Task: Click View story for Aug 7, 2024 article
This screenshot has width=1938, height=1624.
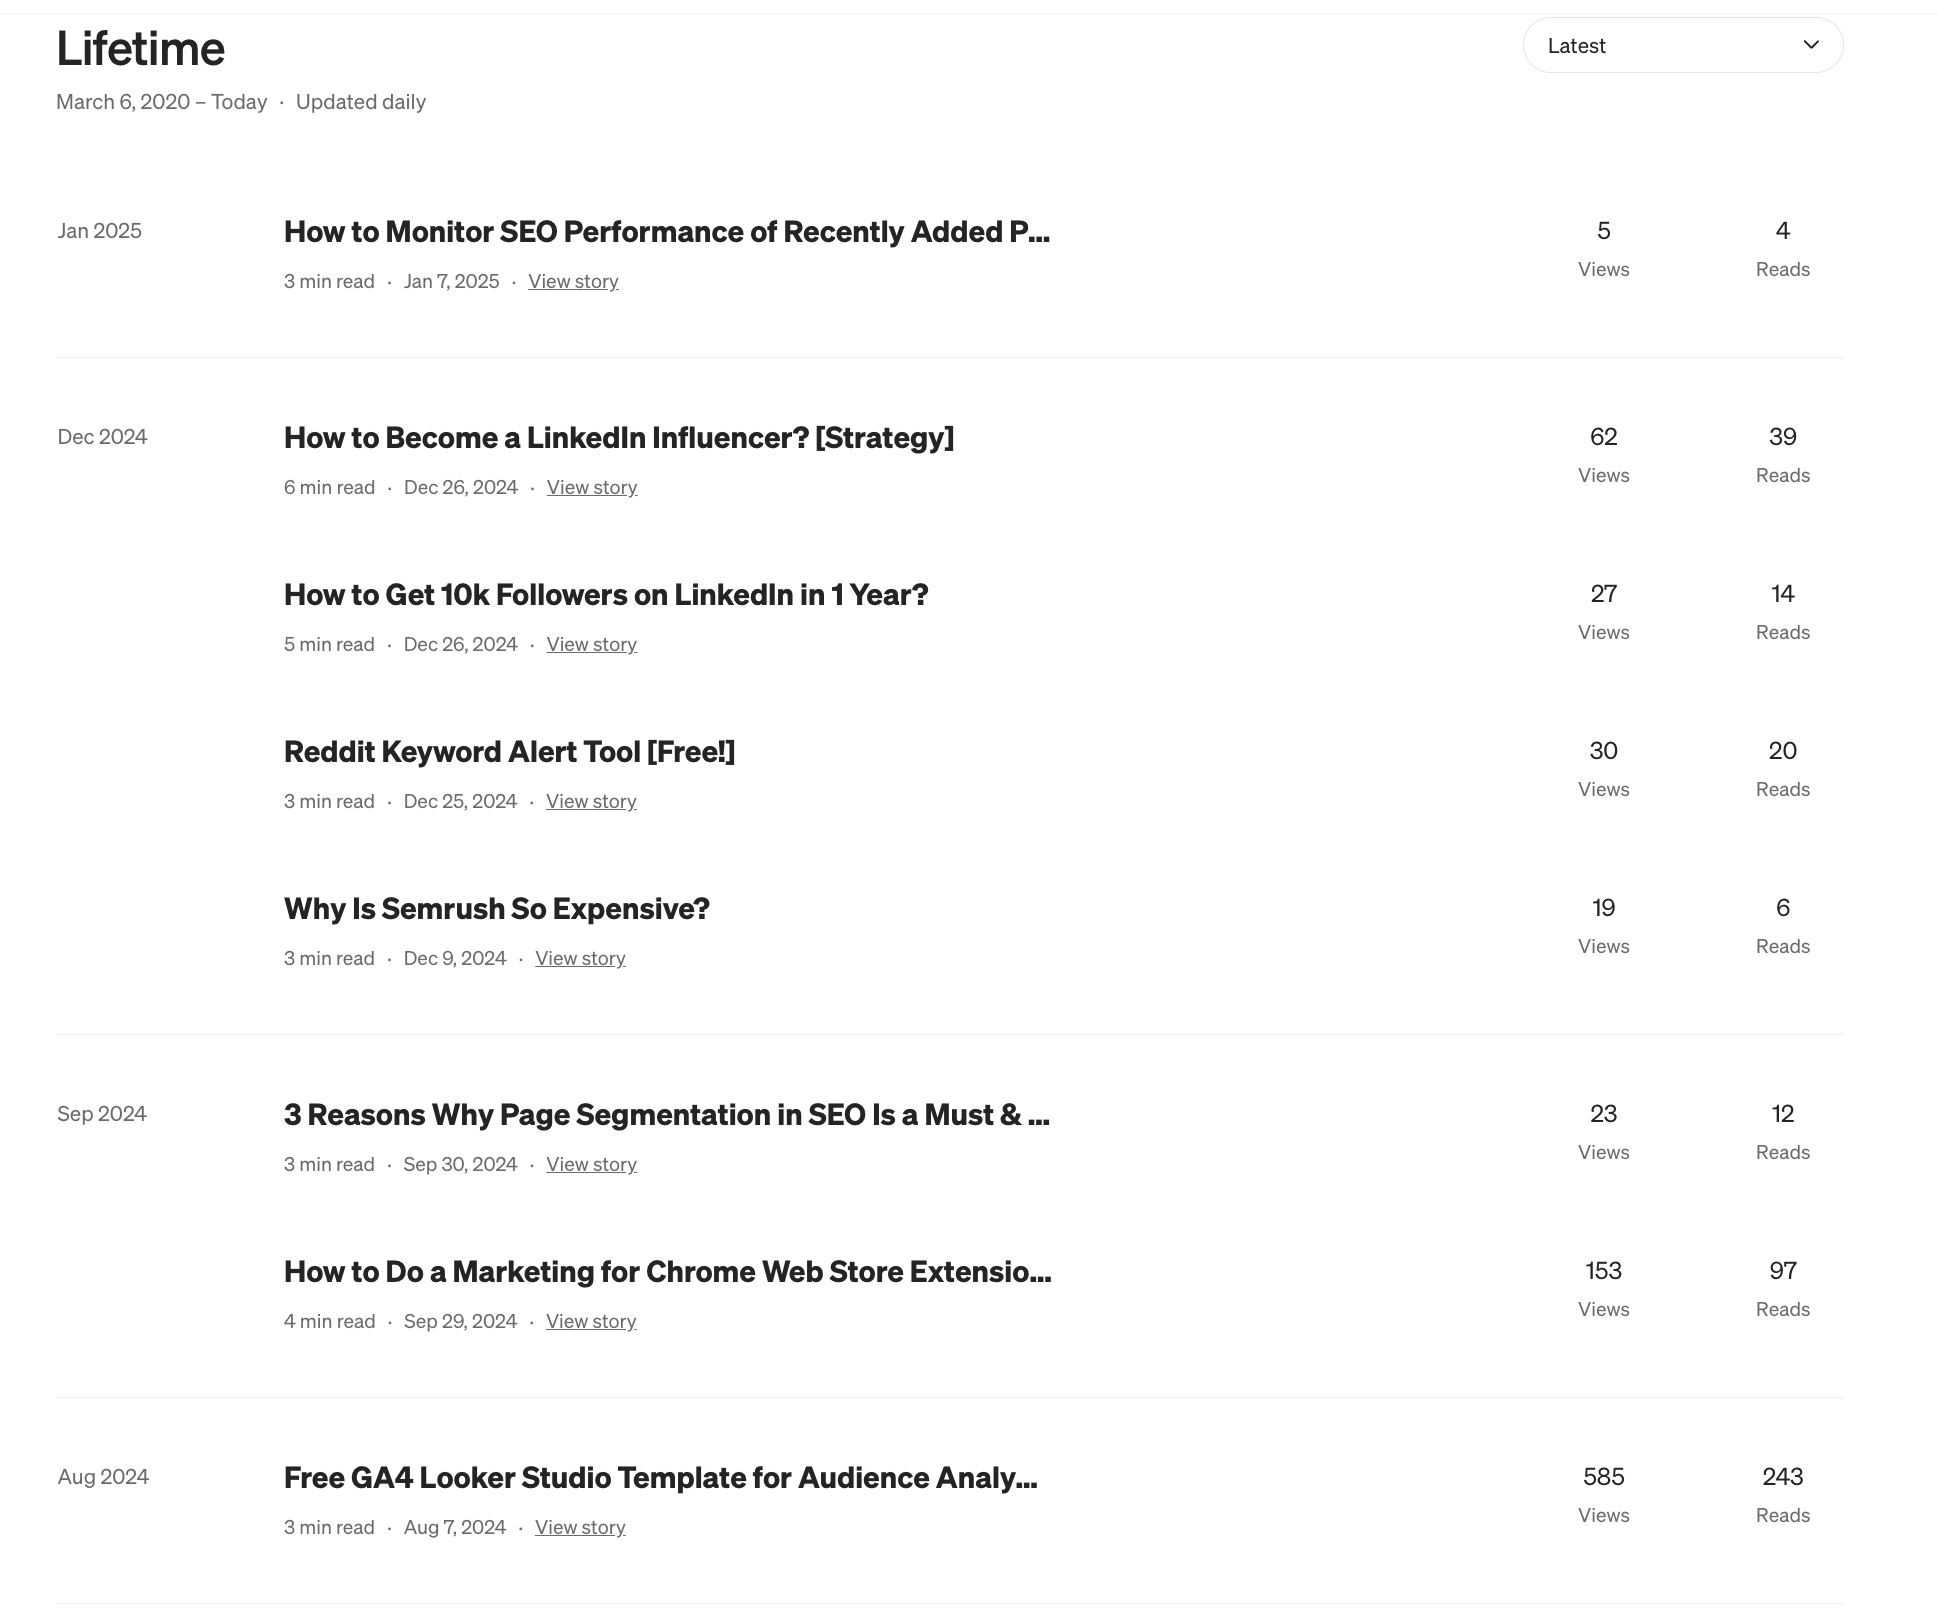Action: [580, 1528]
